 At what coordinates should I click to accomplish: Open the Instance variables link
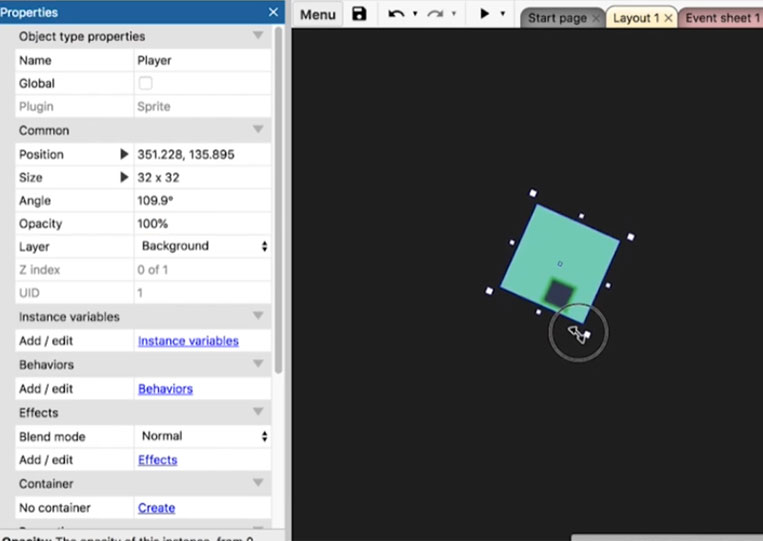188,341
